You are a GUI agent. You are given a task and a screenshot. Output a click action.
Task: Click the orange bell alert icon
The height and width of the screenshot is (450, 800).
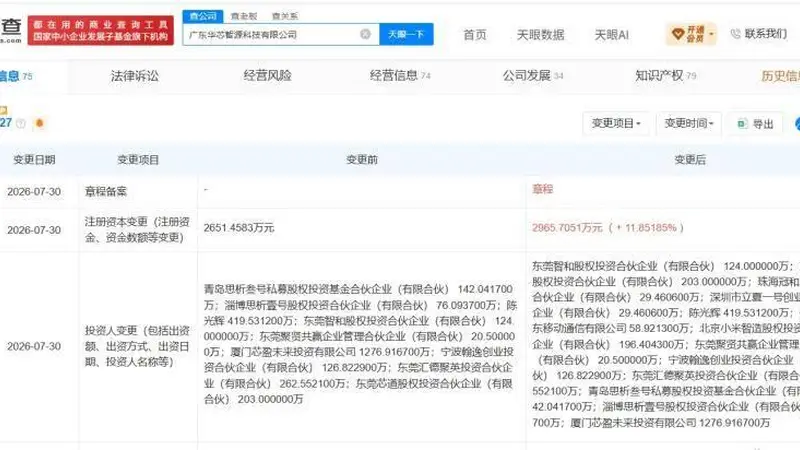pyautogui.click(x=39, y=123)
